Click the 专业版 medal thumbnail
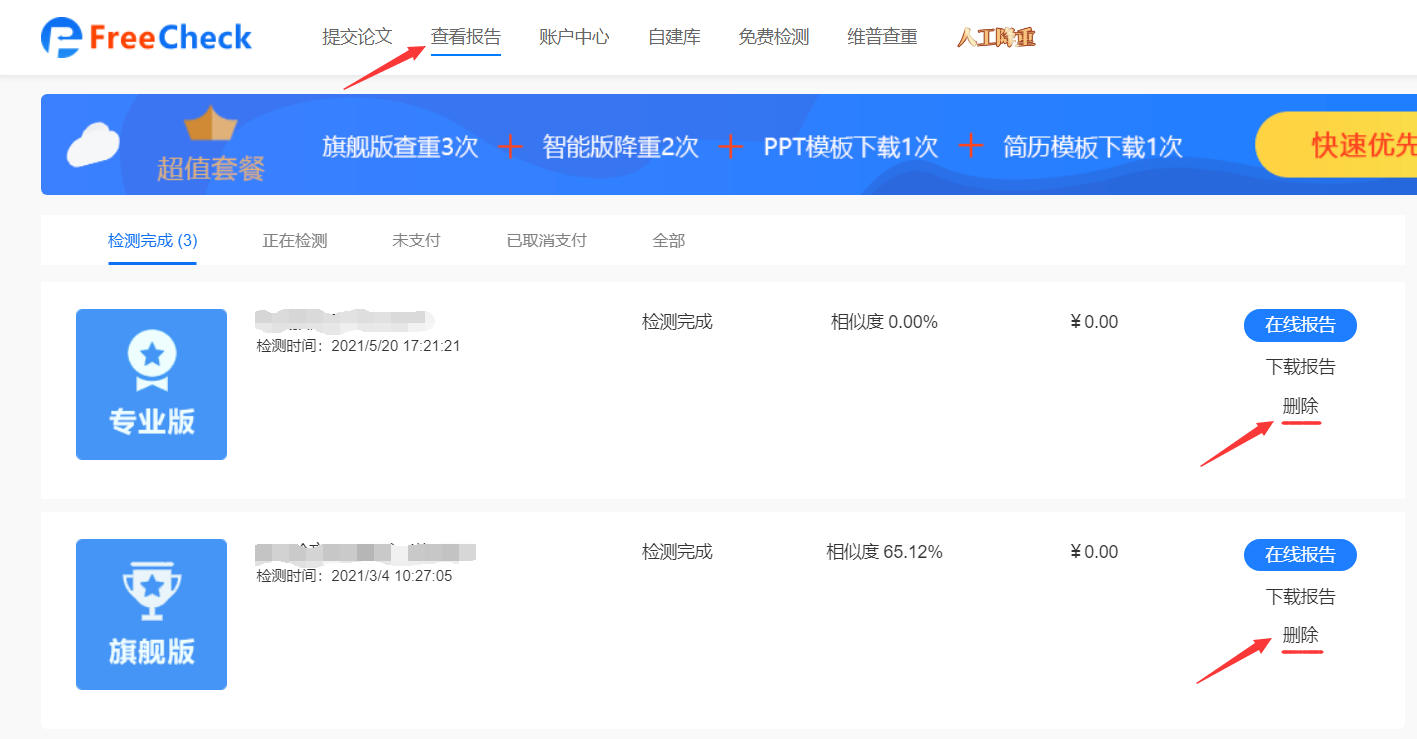 [x=151, y=384]
